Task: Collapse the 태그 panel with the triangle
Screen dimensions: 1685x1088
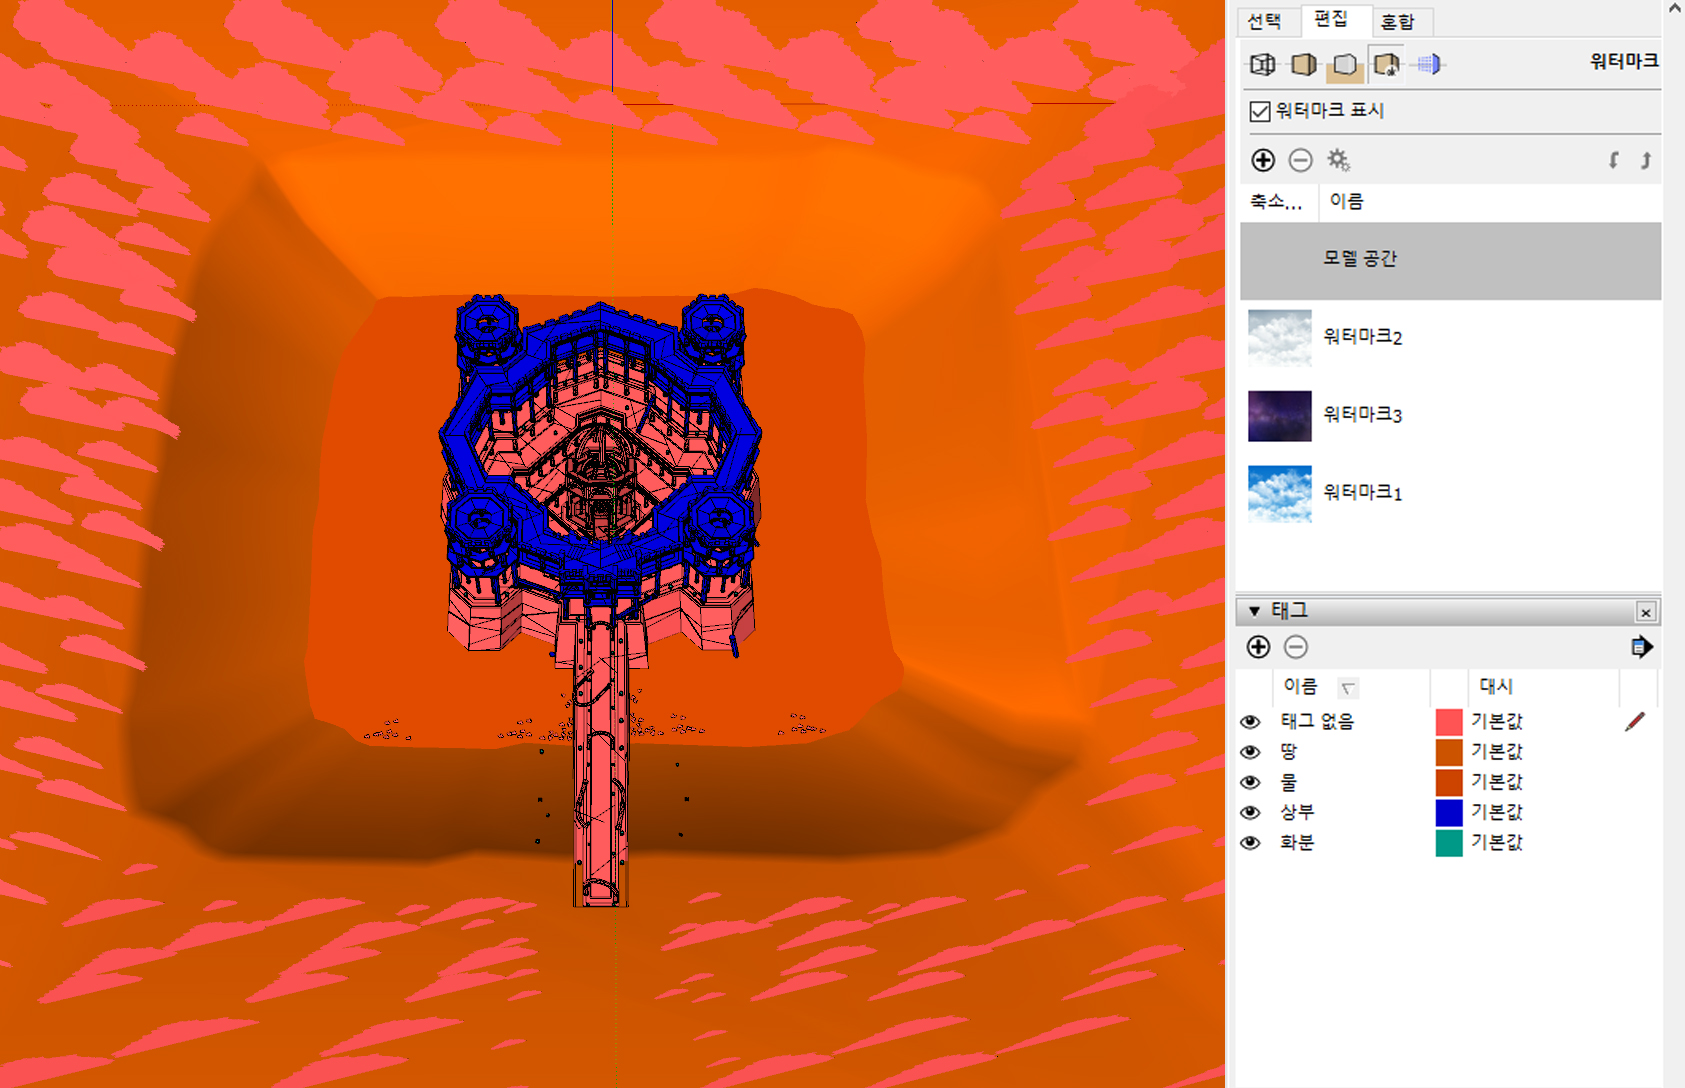Action: [1254, 611]
